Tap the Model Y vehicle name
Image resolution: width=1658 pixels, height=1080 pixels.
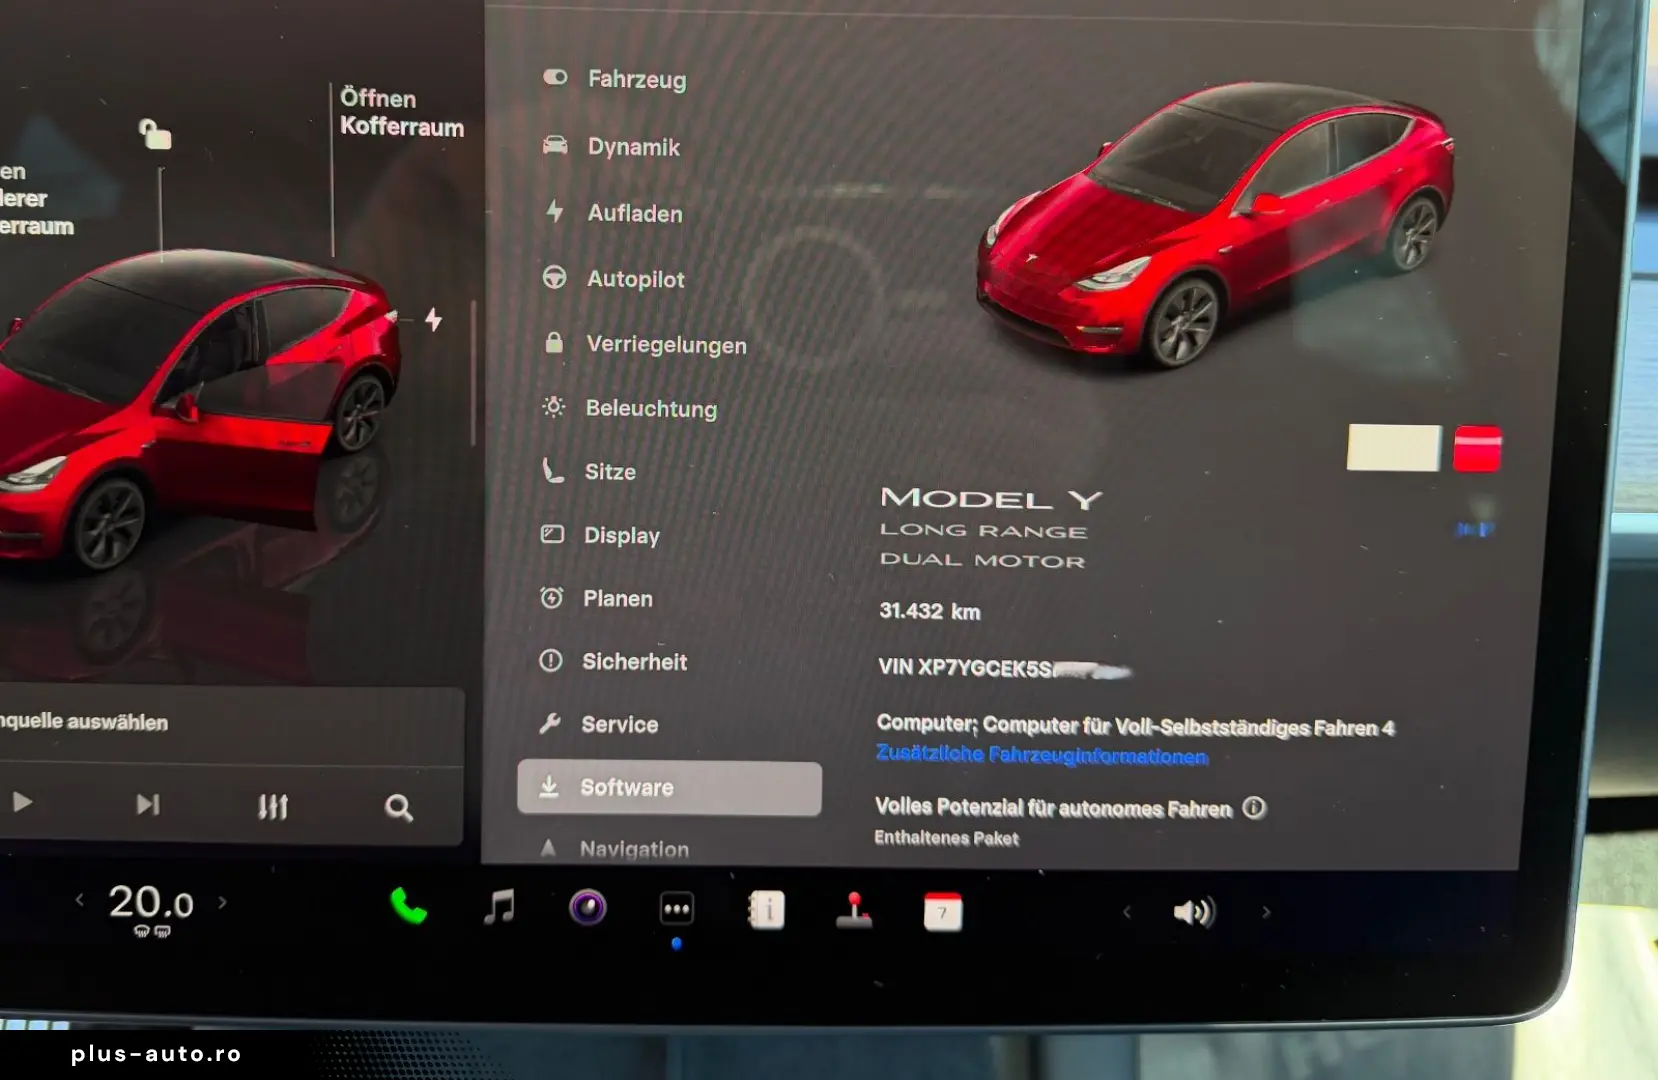[x=991, y=498]
